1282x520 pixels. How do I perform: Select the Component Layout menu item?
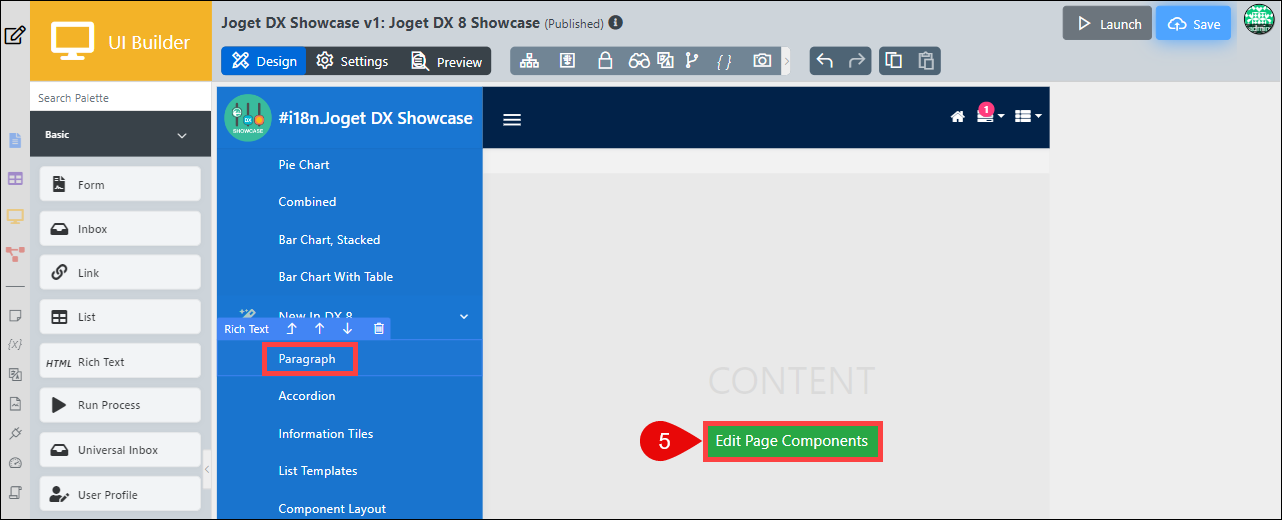click(x=332, y=509)
